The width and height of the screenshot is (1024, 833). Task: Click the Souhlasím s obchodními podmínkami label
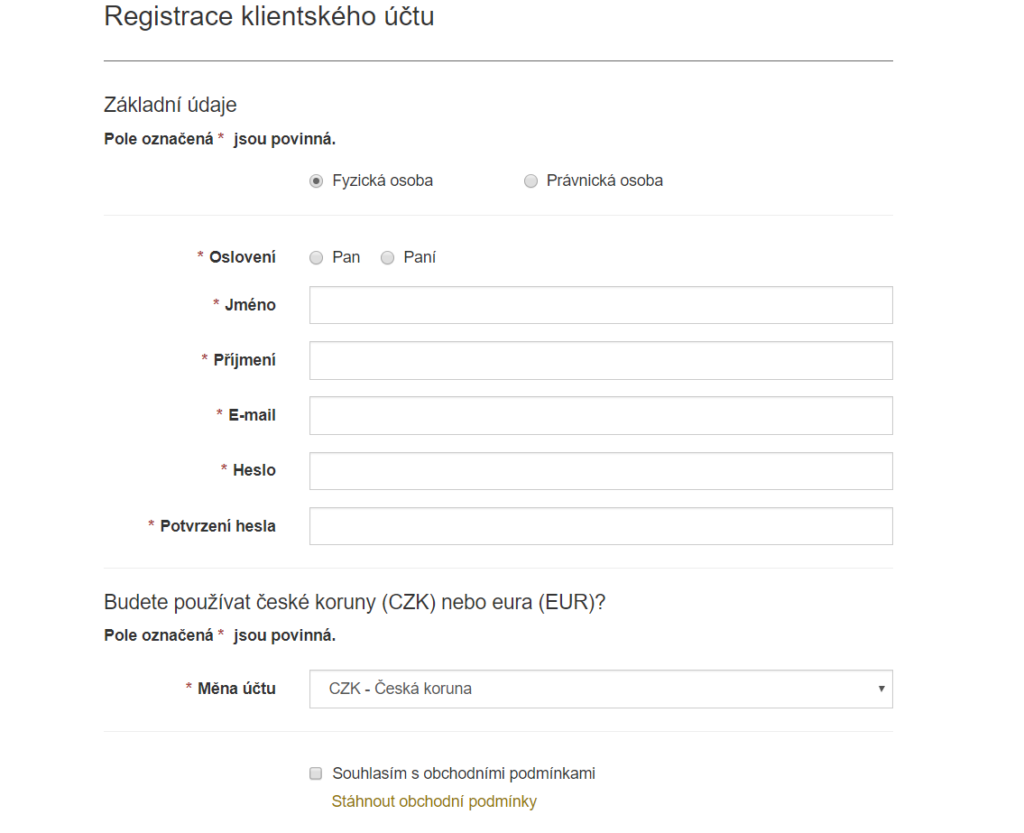[x=464, y=774]
